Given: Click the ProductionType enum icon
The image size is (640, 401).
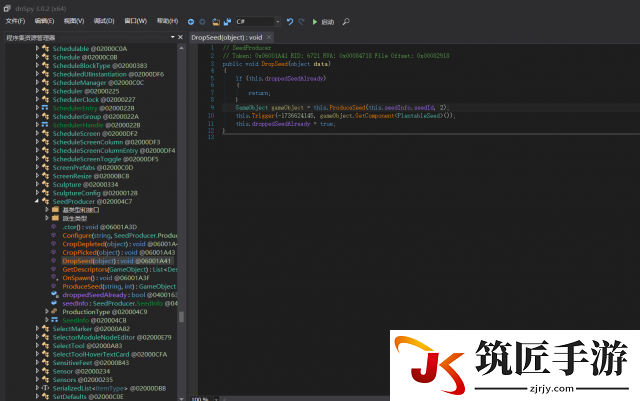Looking at the screenshot, I should pyautogui.click(x=54, y=311).
